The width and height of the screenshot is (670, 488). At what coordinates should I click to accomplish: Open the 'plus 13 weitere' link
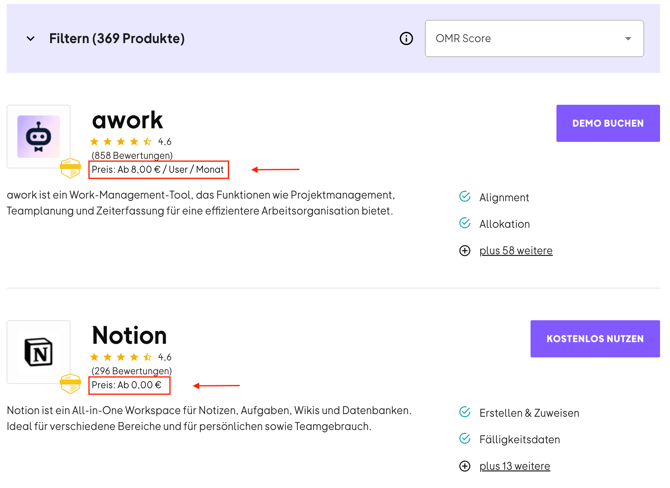click(x=514, y=466)
